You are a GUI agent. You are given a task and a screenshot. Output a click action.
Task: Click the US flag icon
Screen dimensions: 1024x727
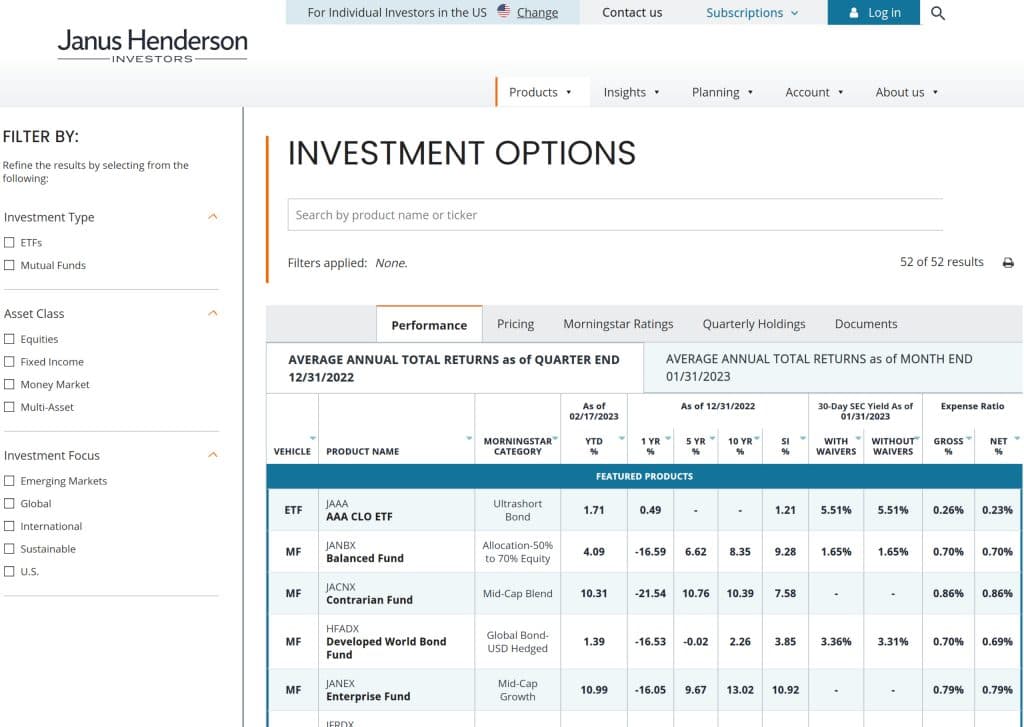point(503,12)
